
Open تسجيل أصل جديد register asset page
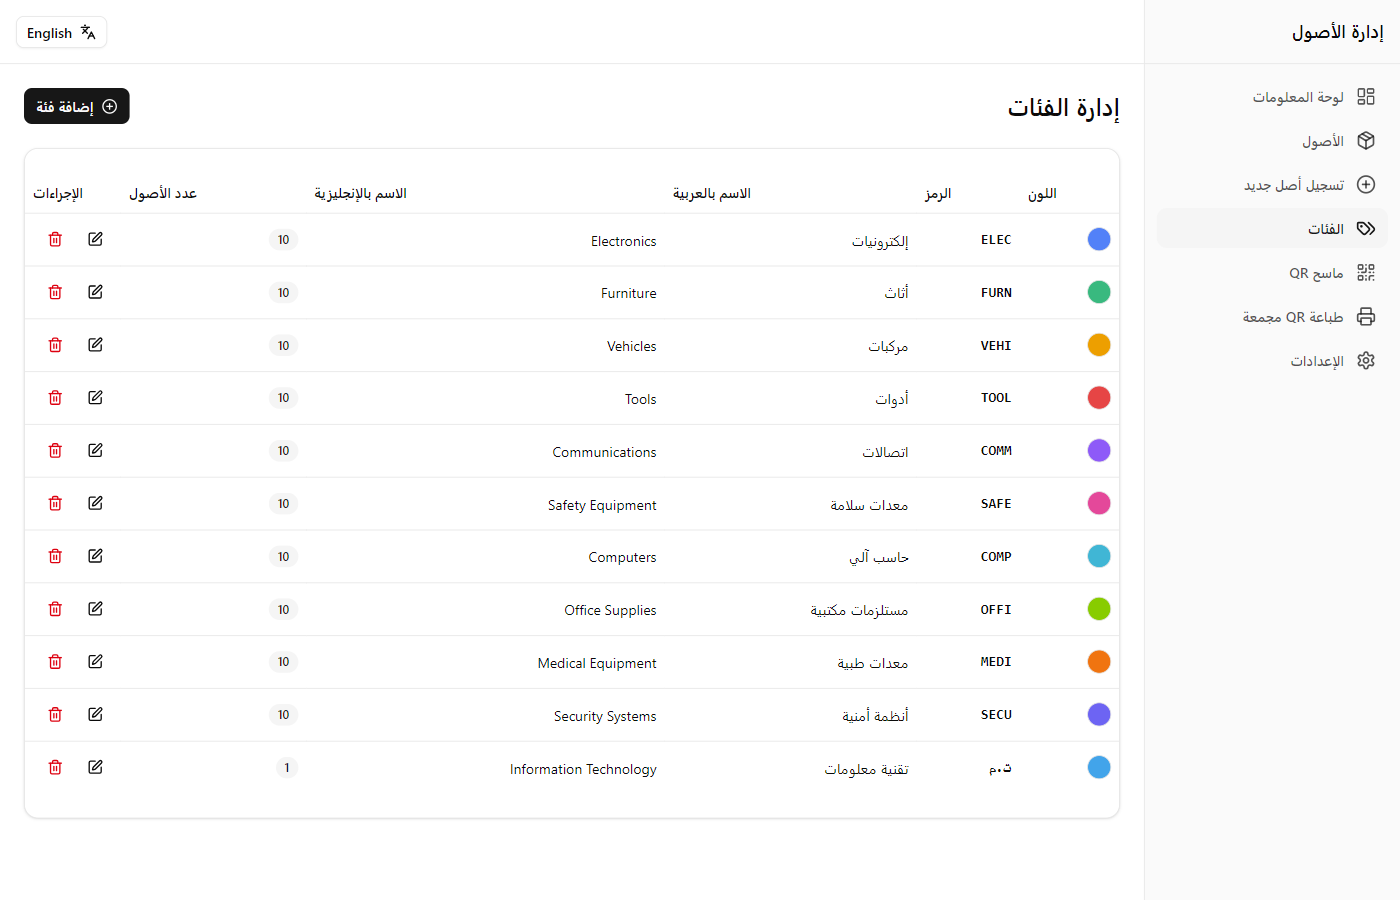tap(1272, 184)
